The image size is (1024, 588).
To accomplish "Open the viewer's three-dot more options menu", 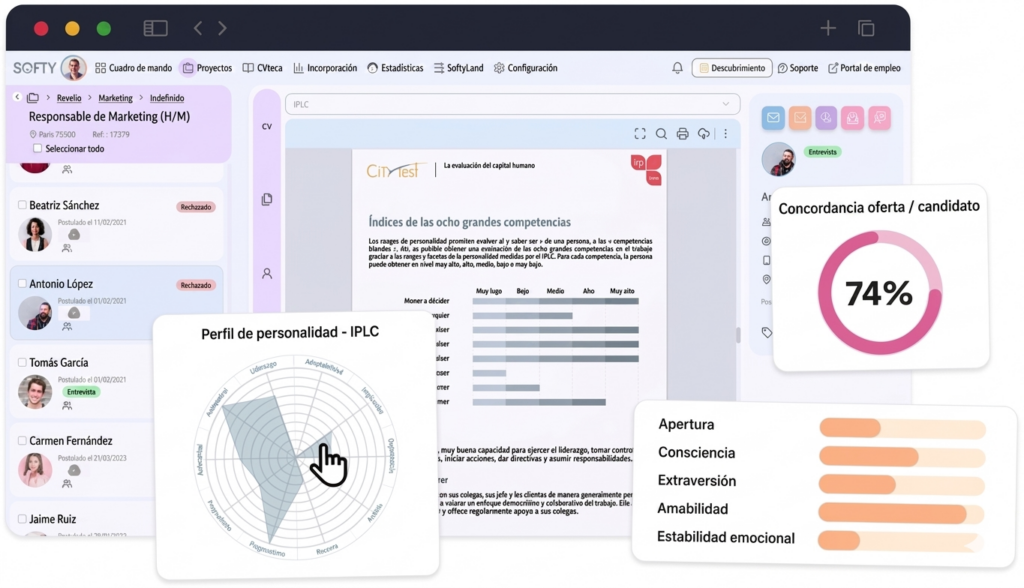I will tap(726, 134).
